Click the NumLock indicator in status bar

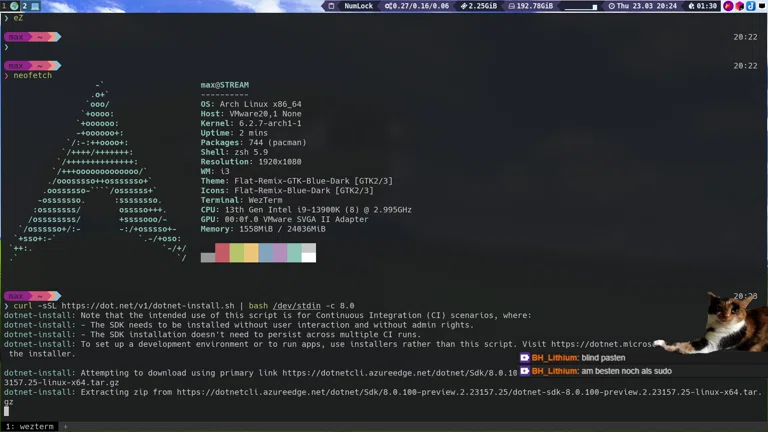click(357, 6)
